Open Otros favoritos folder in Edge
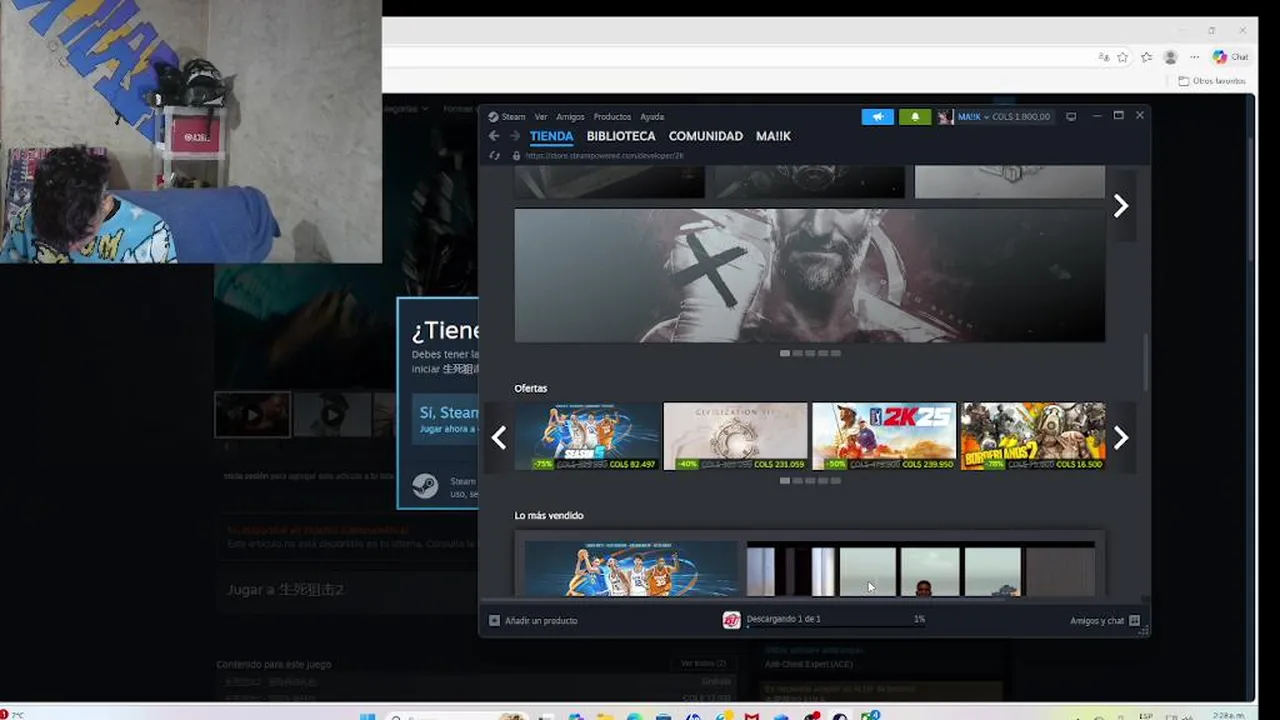Screen dimensions: 1280x720 [x=1212, y=81]
